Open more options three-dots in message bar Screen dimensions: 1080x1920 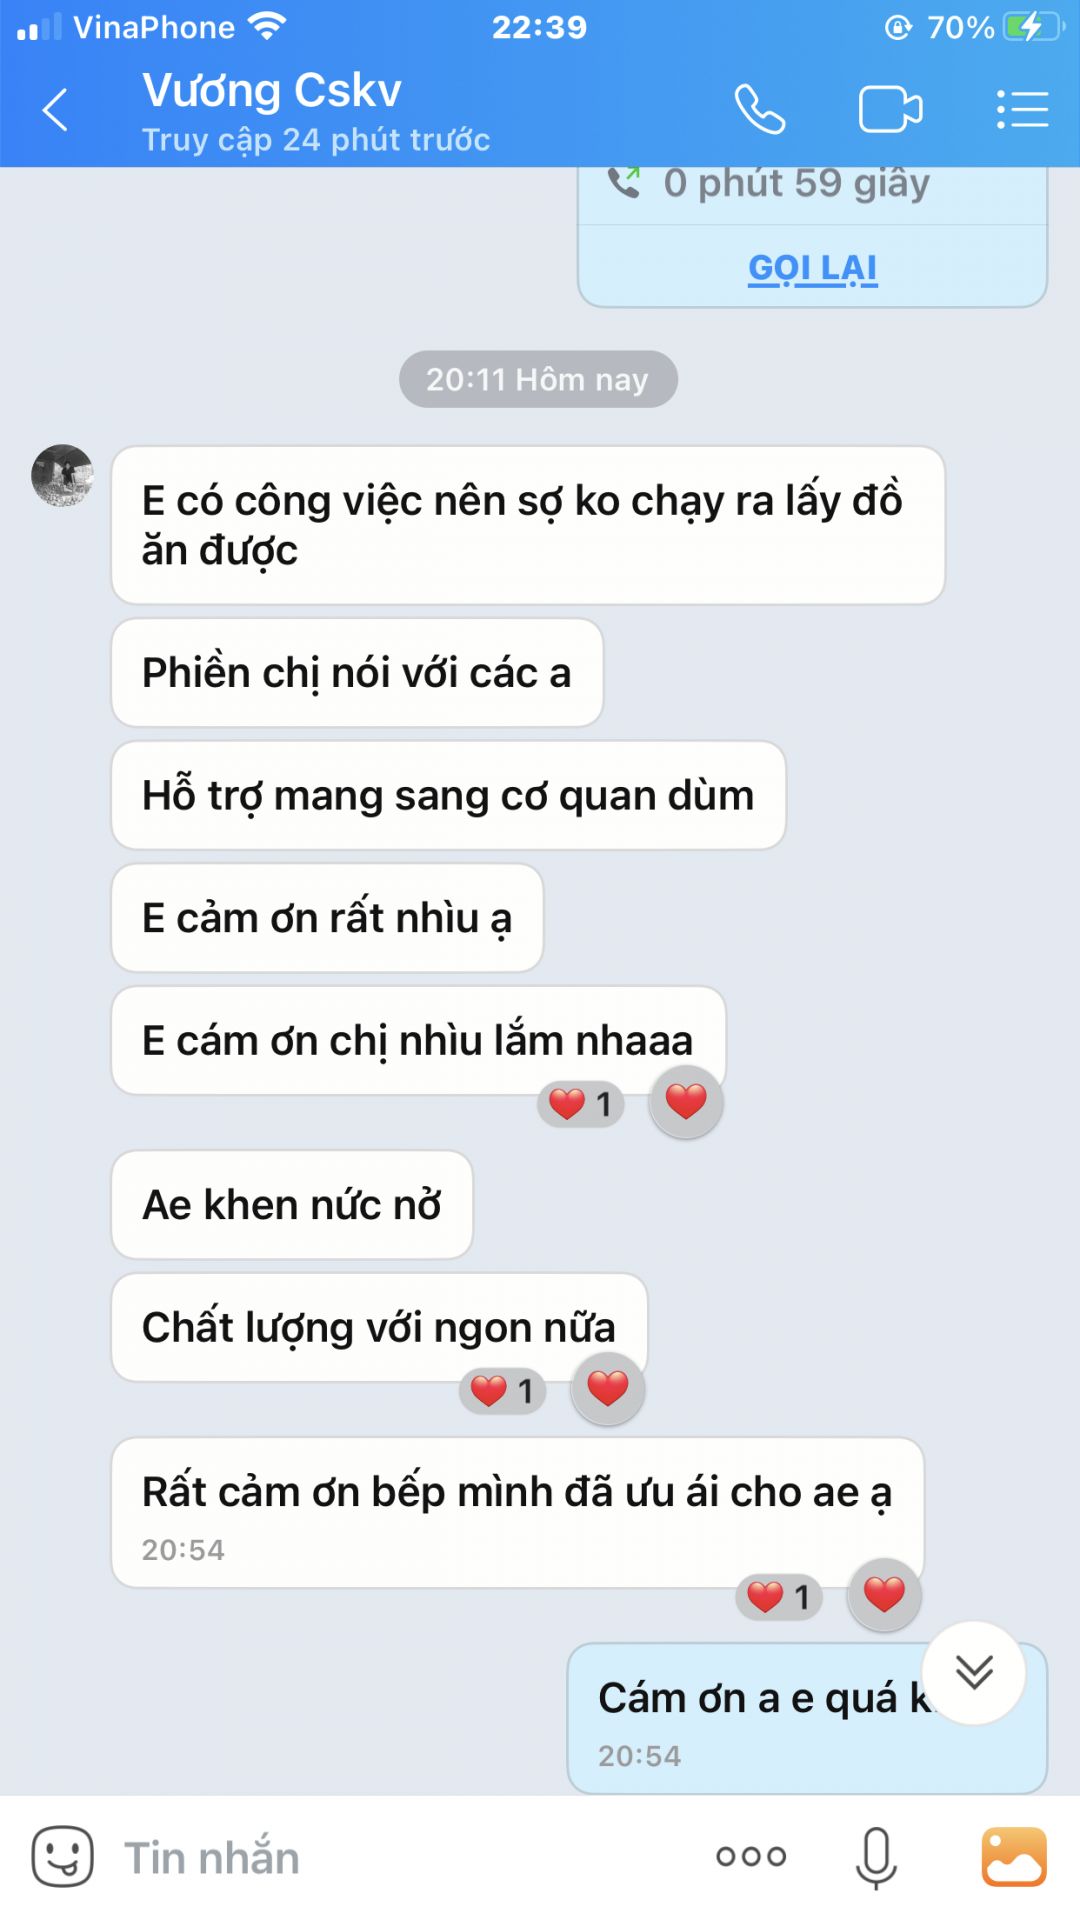(x=751, y=1857)
